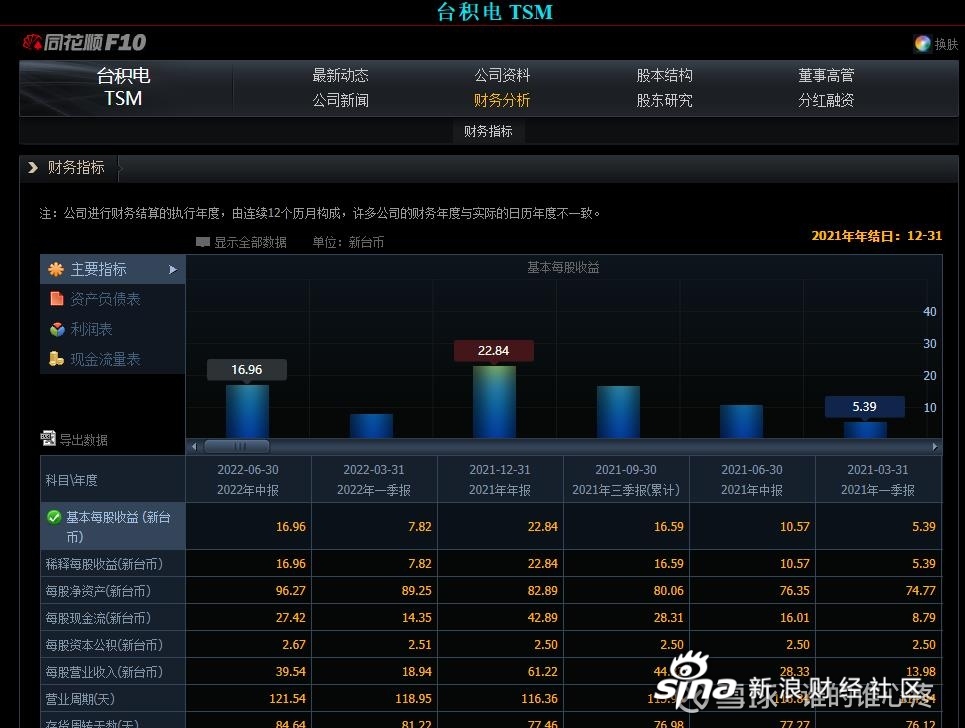
Task: Click the 同花顺F10 logo
Action: 84,42
